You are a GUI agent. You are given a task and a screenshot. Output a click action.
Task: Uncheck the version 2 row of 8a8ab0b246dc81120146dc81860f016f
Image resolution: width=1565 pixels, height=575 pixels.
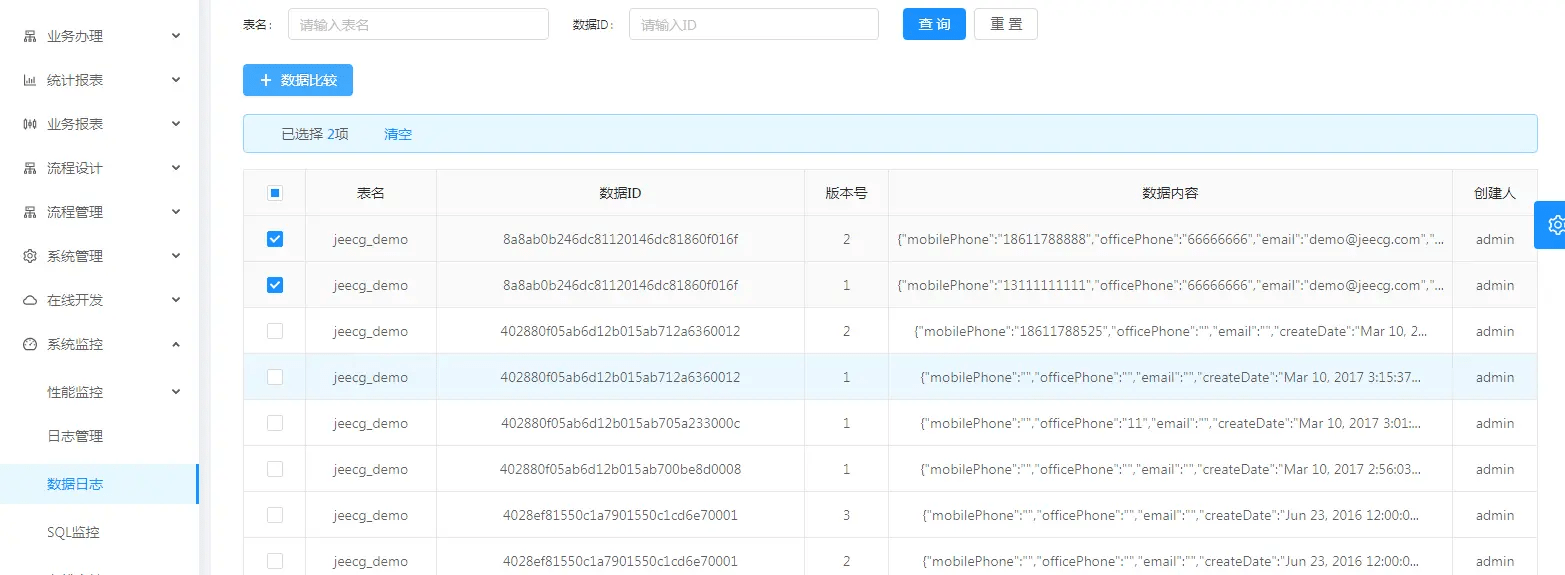click(275, 239)
